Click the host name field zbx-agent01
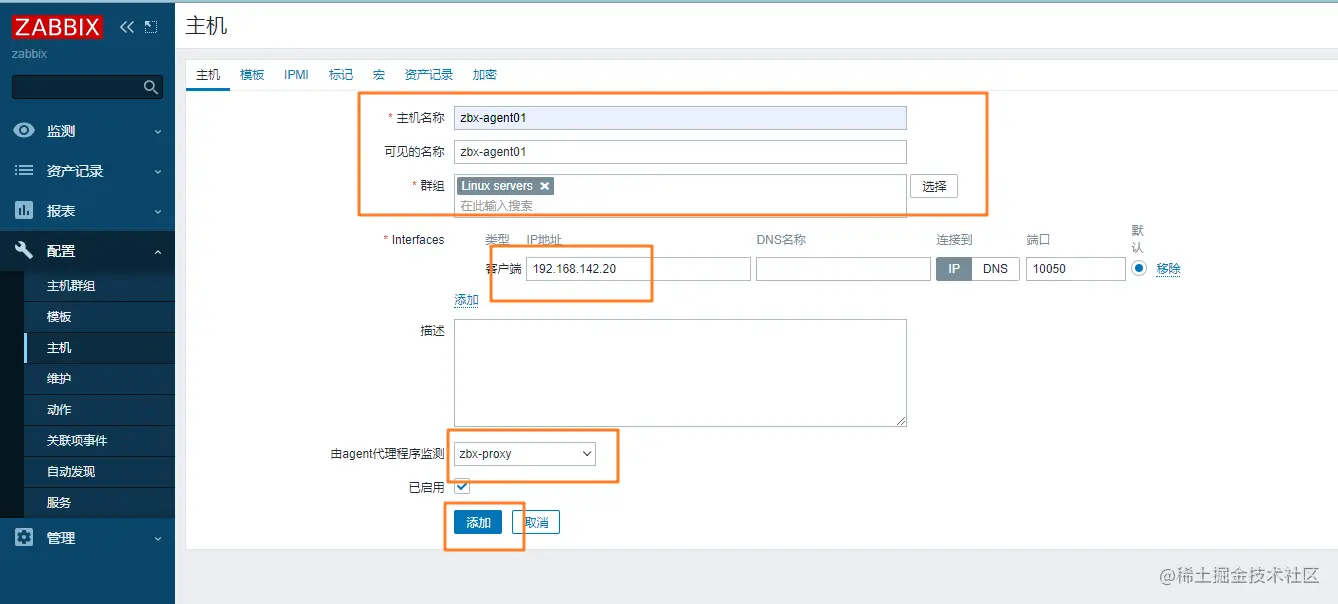Screen dimensions: 1338x604 [680, 118]
